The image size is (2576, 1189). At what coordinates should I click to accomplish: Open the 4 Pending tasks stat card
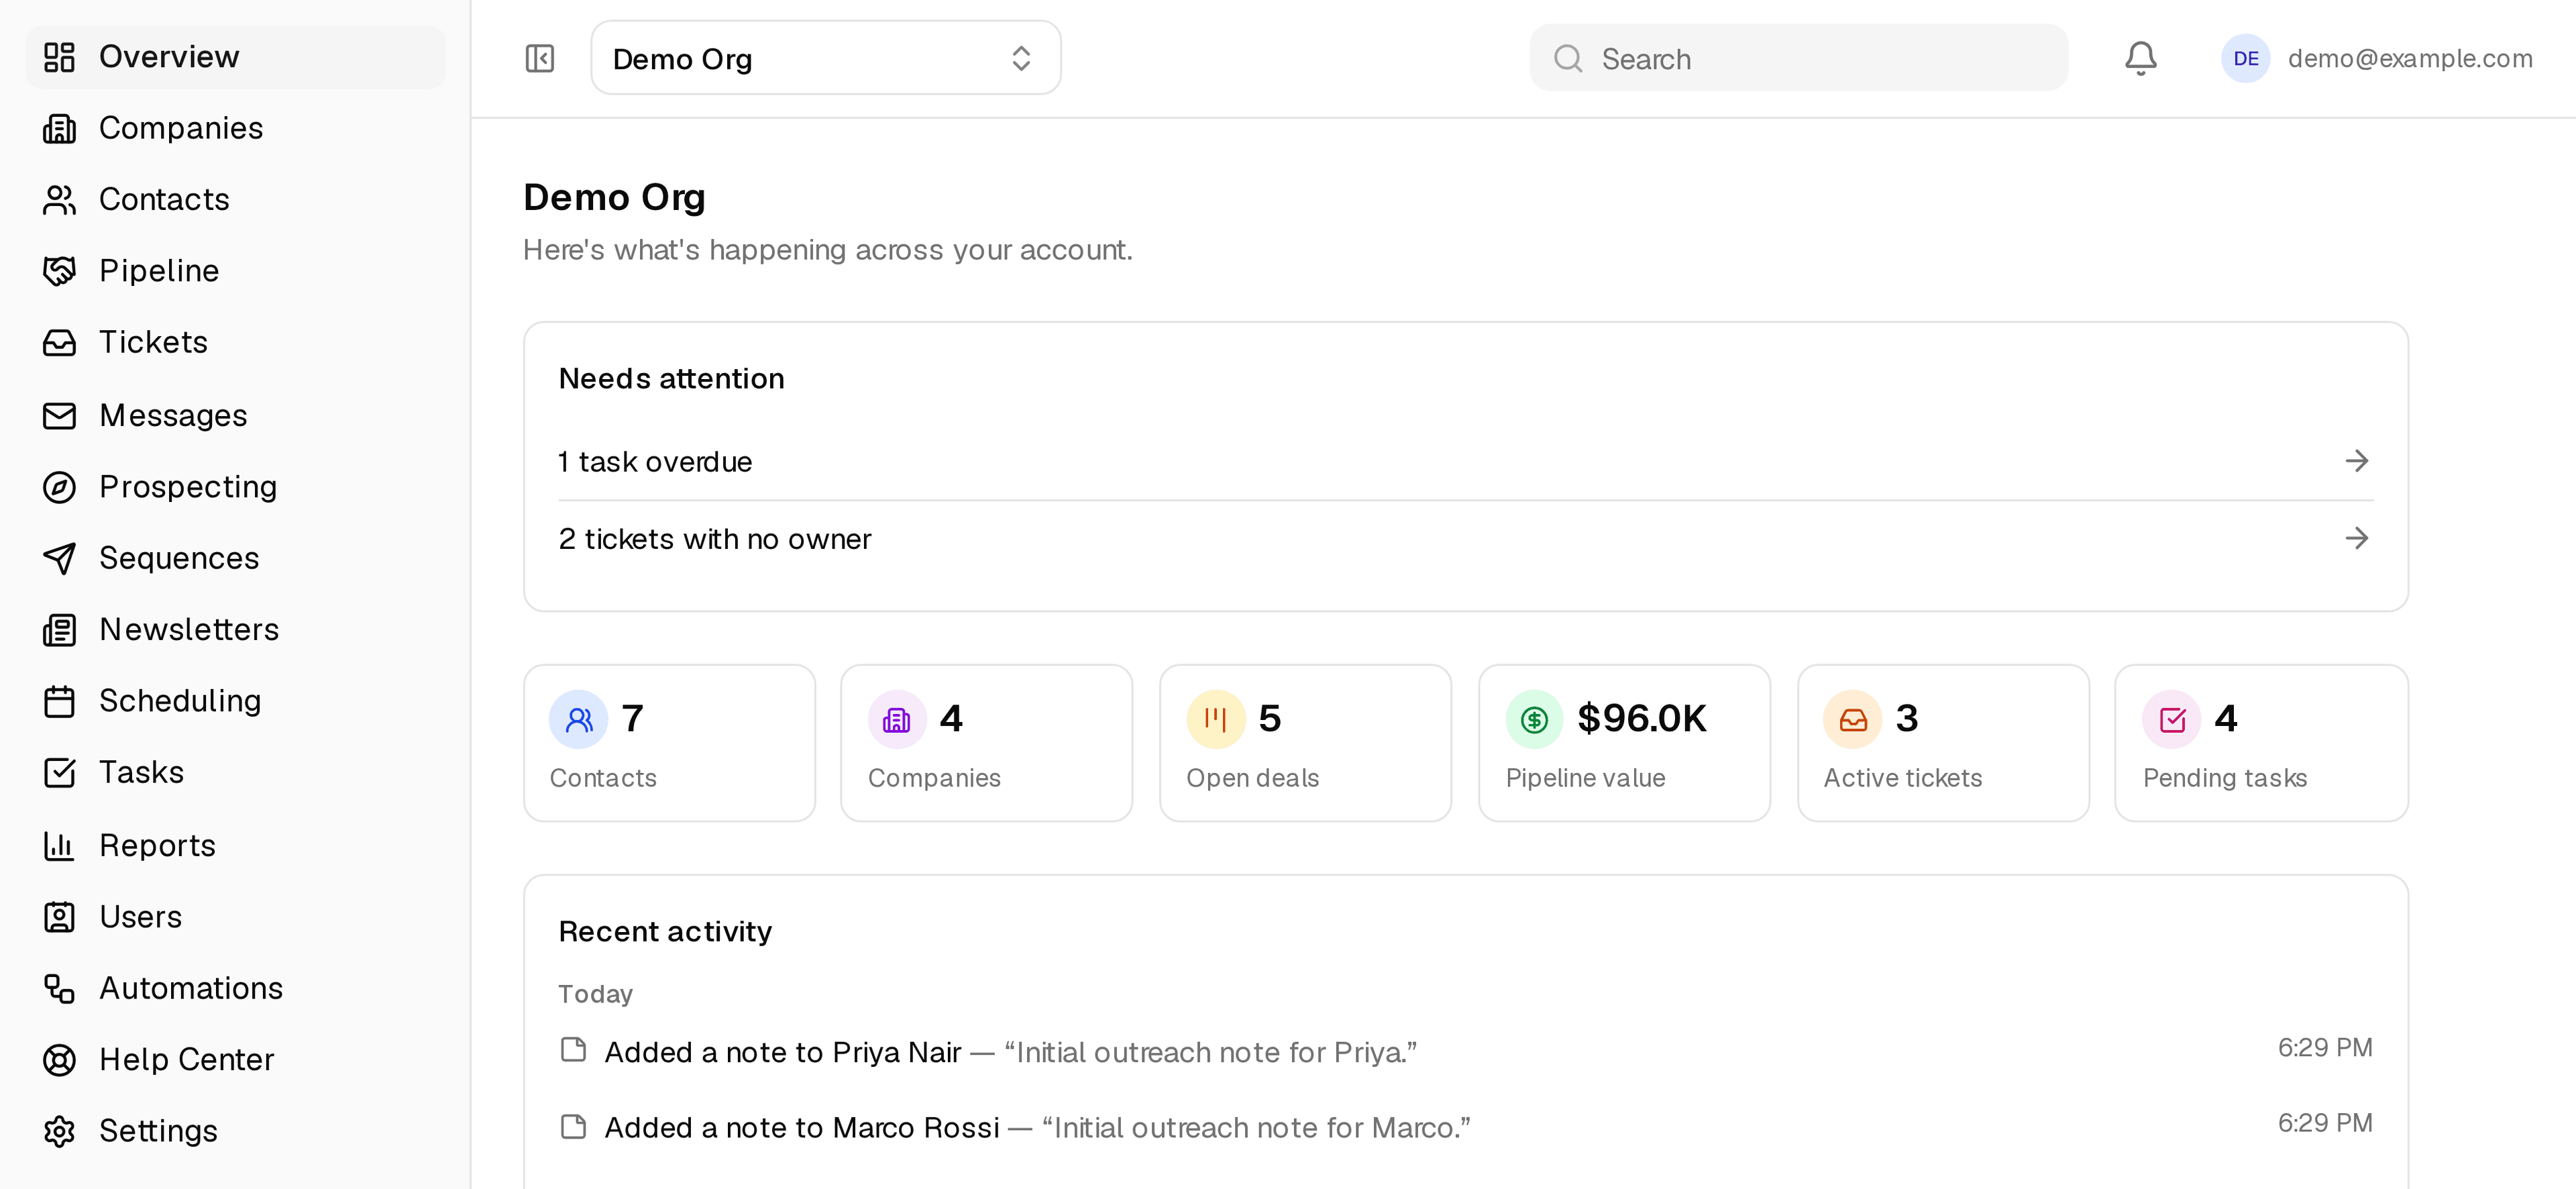pyautogui.click(x=2261, y=743)
